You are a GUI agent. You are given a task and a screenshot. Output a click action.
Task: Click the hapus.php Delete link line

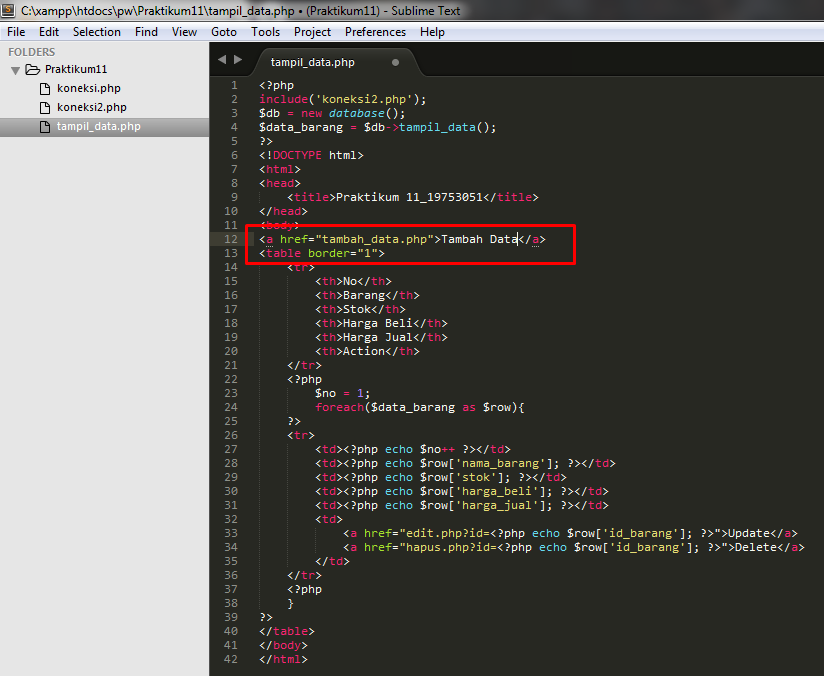(x=574, y=548)
